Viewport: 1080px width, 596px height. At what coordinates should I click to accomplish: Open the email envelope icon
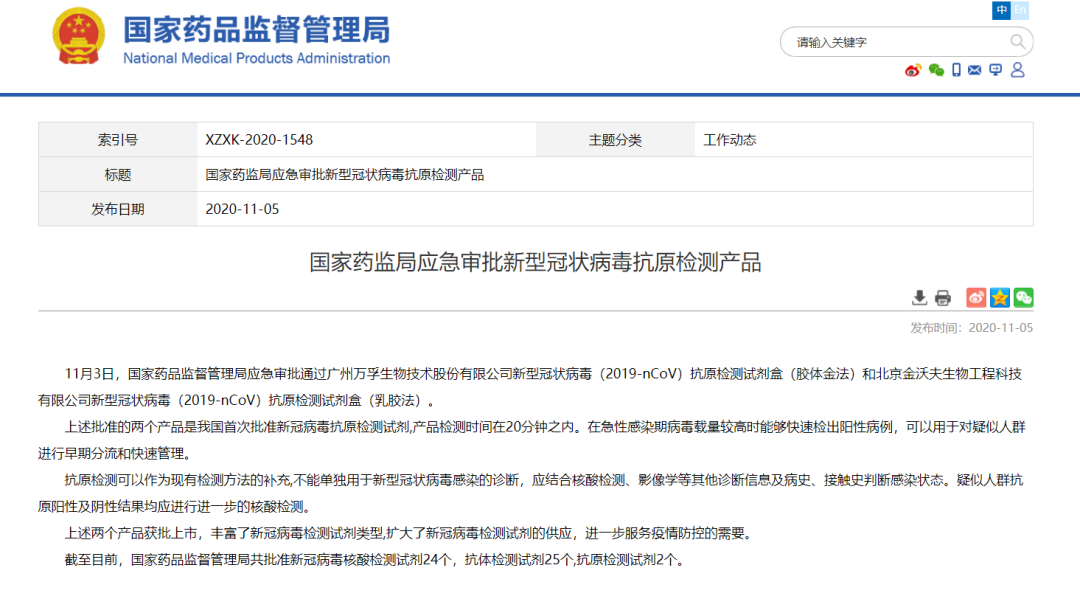pos(975,70)
